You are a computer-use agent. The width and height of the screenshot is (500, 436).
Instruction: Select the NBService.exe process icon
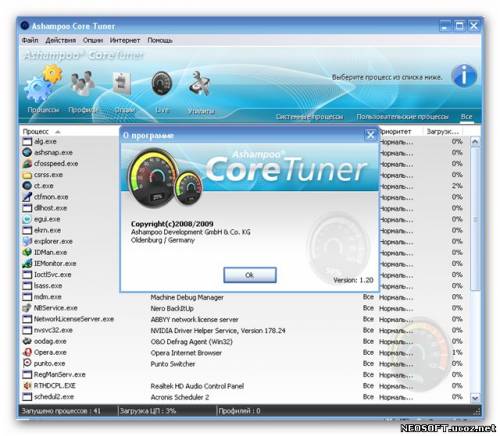point(27,308)
